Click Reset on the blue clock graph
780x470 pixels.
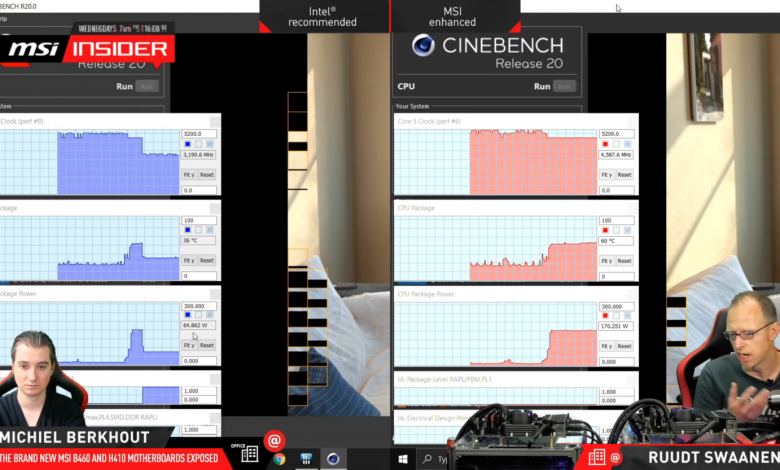207,175
